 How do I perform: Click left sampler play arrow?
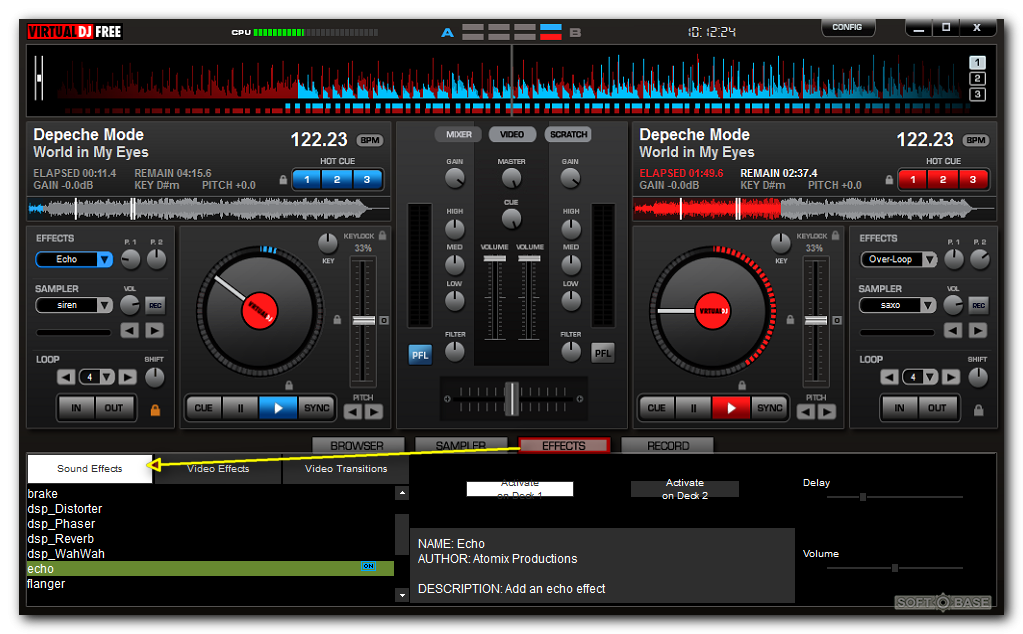tap(155, 331)
